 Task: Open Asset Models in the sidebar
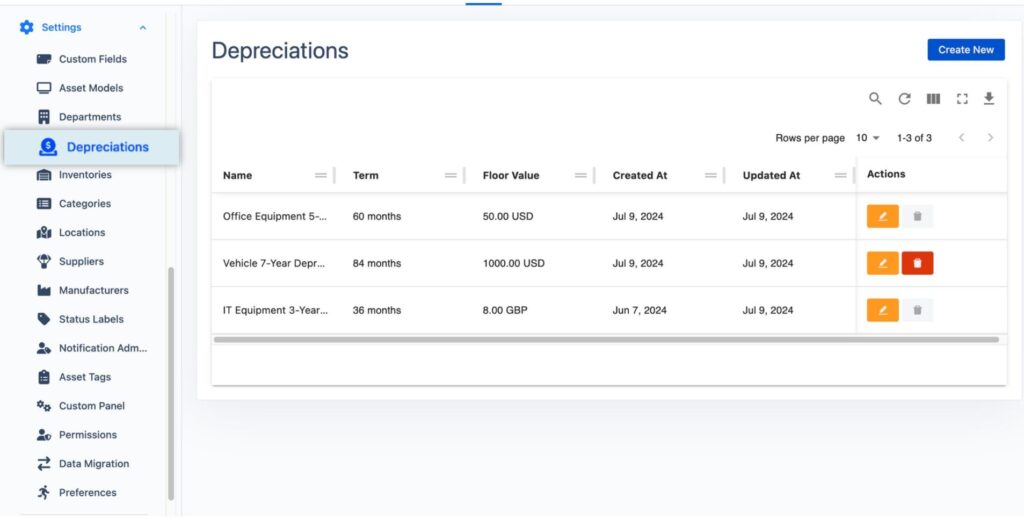pos(90,88)
